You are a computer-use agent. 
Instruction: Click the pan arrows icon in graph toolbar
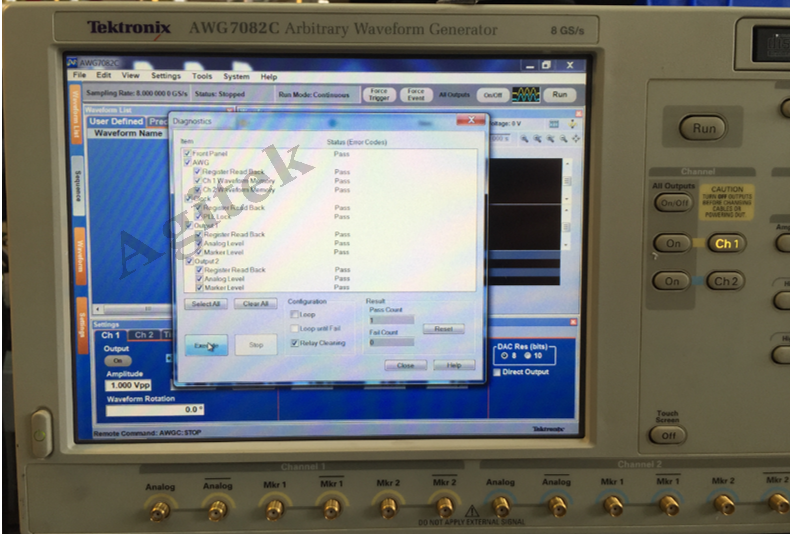click(576, 139)
